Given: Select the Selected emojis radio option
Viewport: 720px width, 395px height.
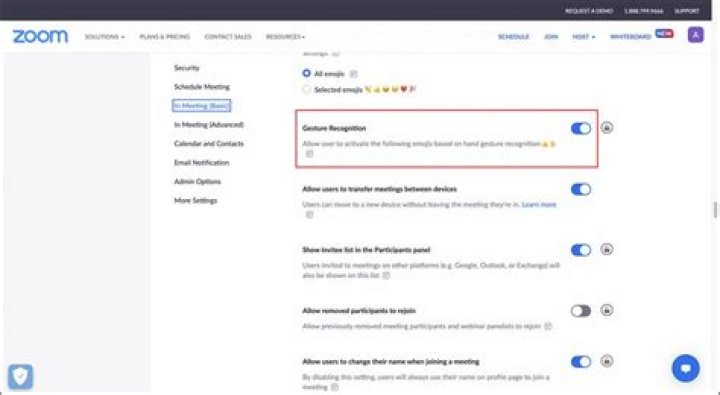Looking at the screenshot, I should click(306, 89).
